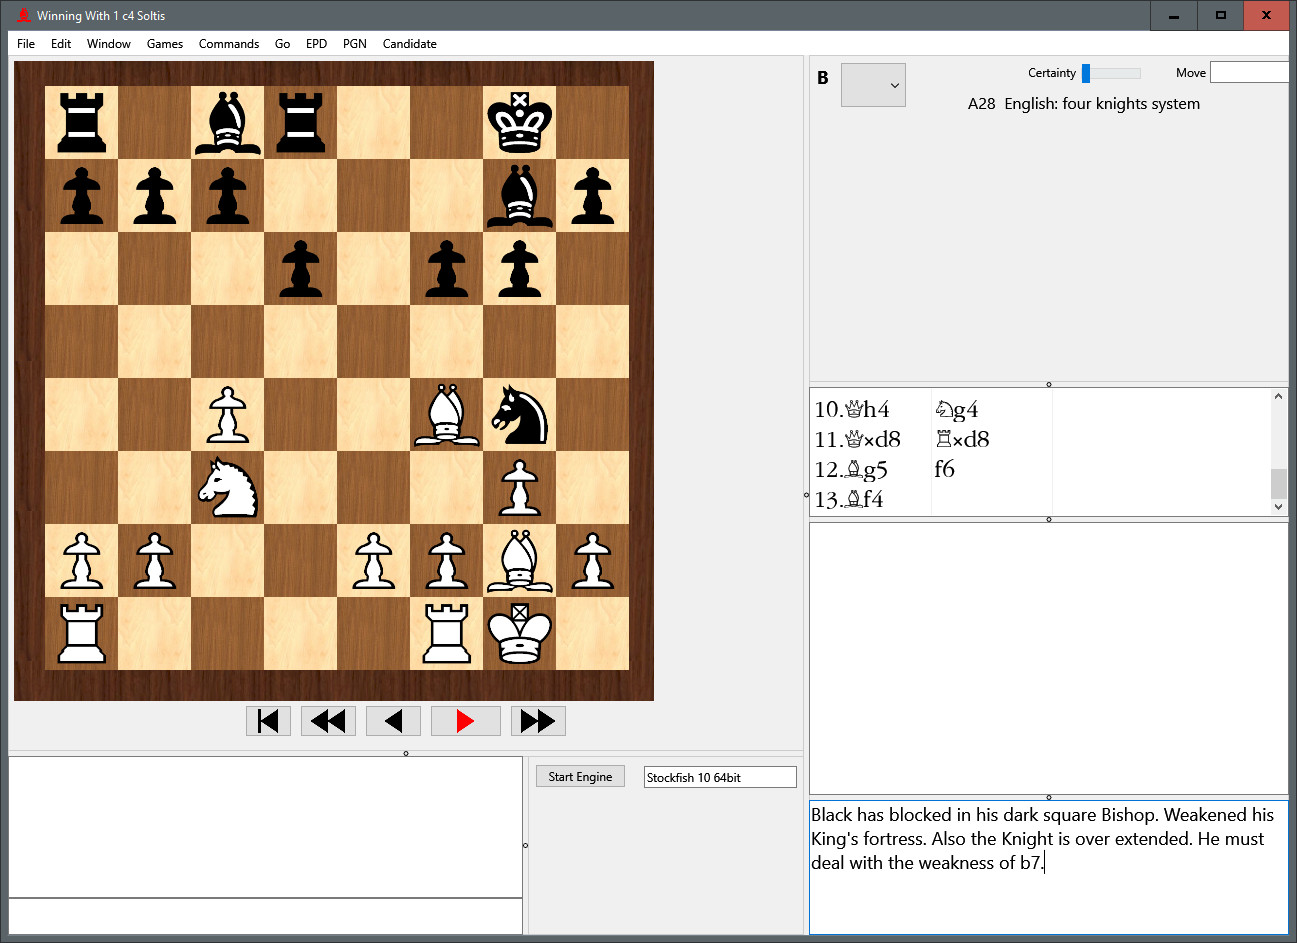Click the Stockfish 10 64bit engine name field

719,776
